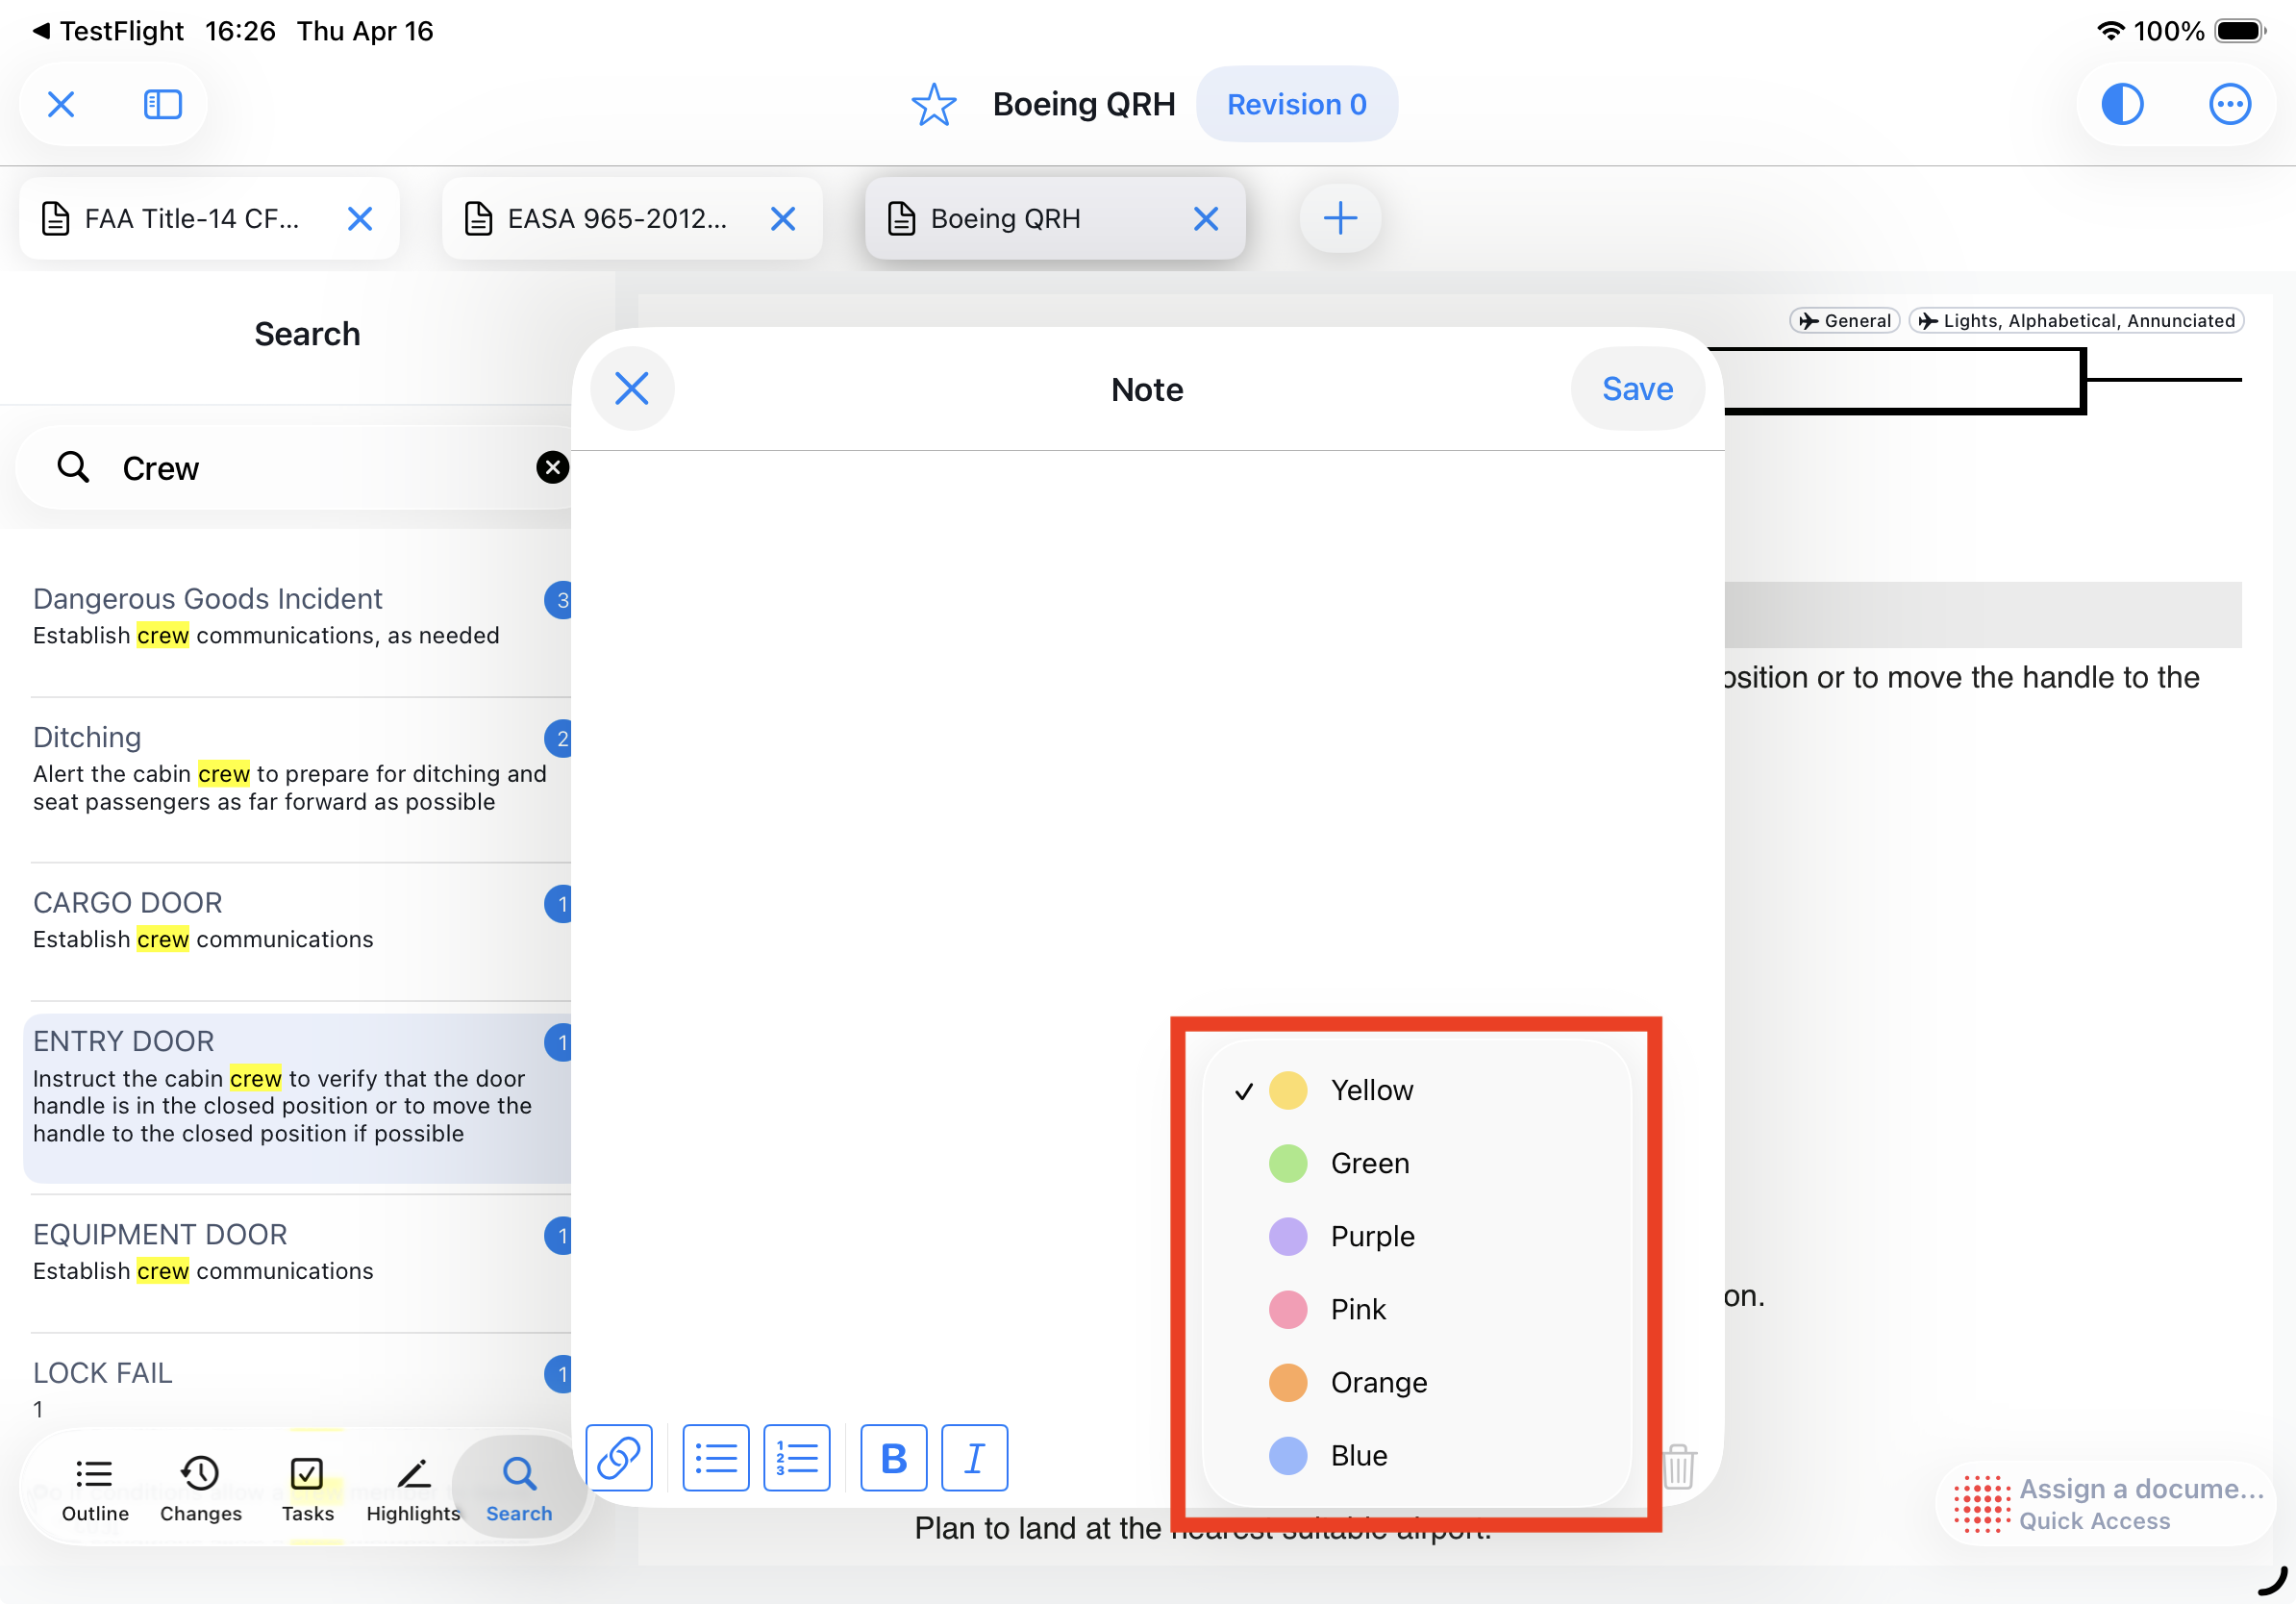
Task: Toggle bold formatting
Action: [x=893, y=1457]
